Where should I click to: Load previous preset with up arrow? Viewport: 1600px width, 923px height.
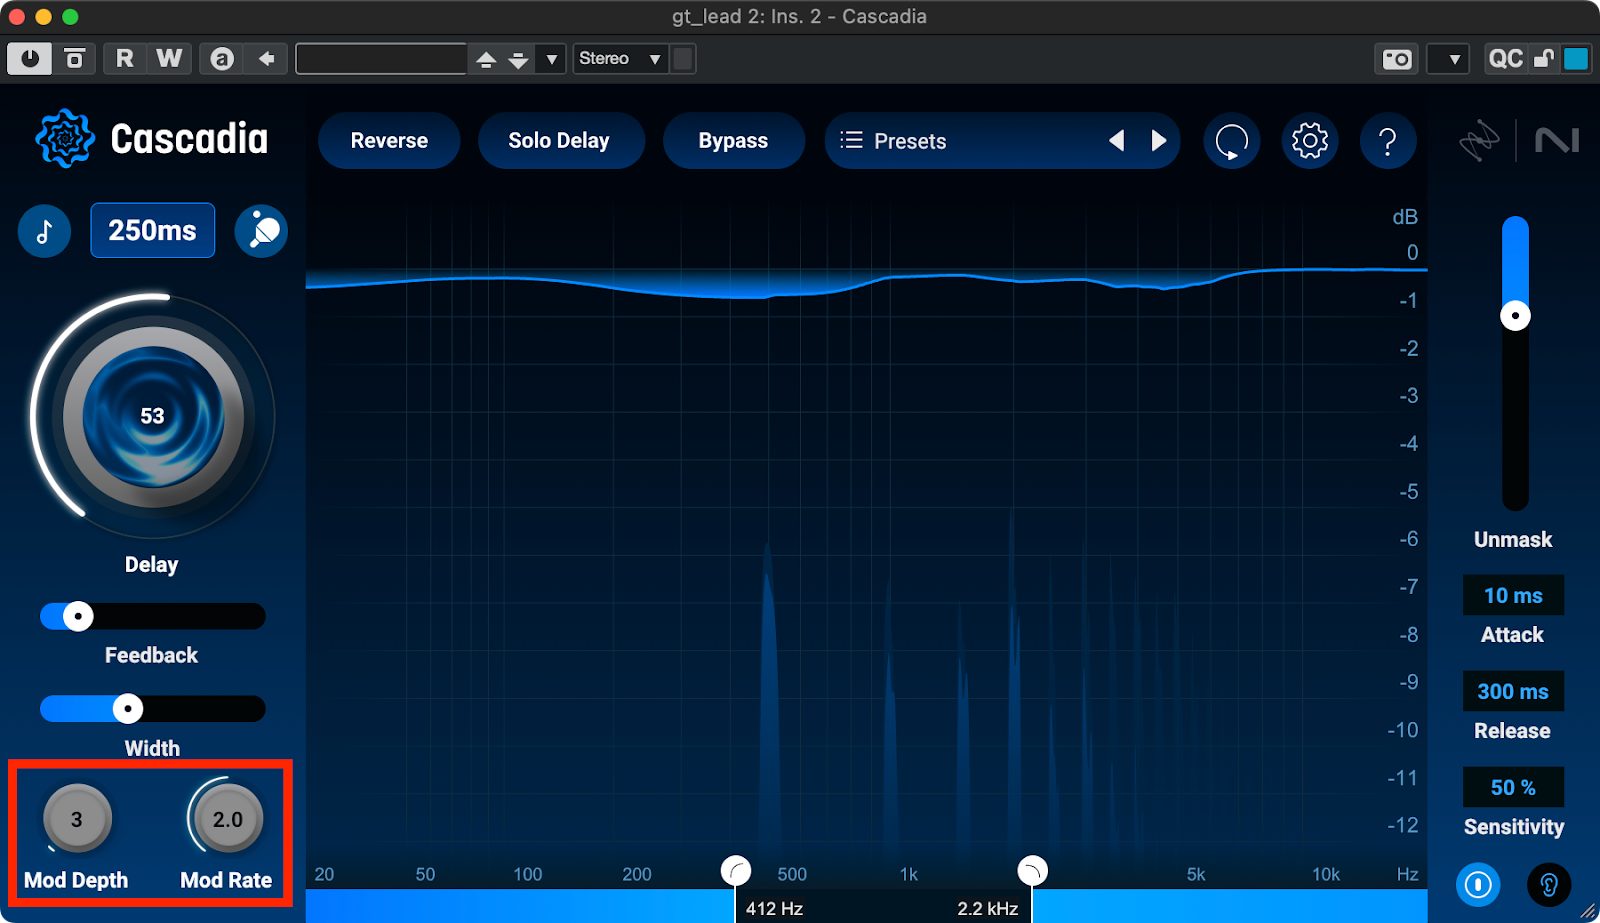tap(486, 60)
